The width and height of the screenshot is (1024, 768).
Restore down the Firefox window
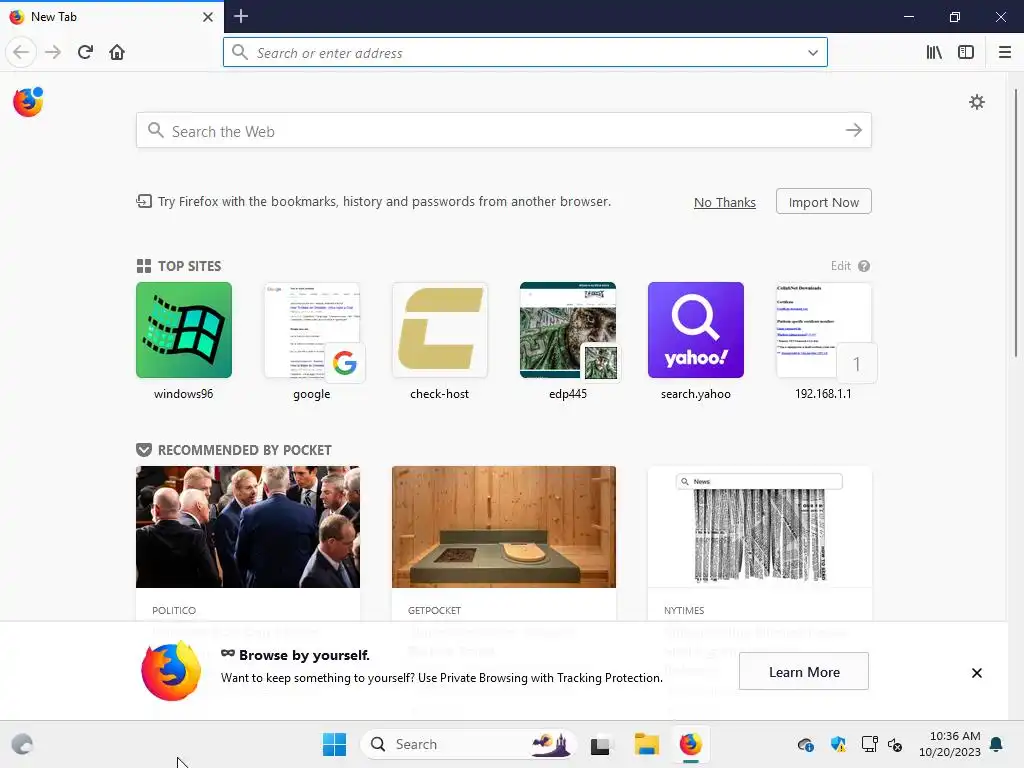coord(955,16)
